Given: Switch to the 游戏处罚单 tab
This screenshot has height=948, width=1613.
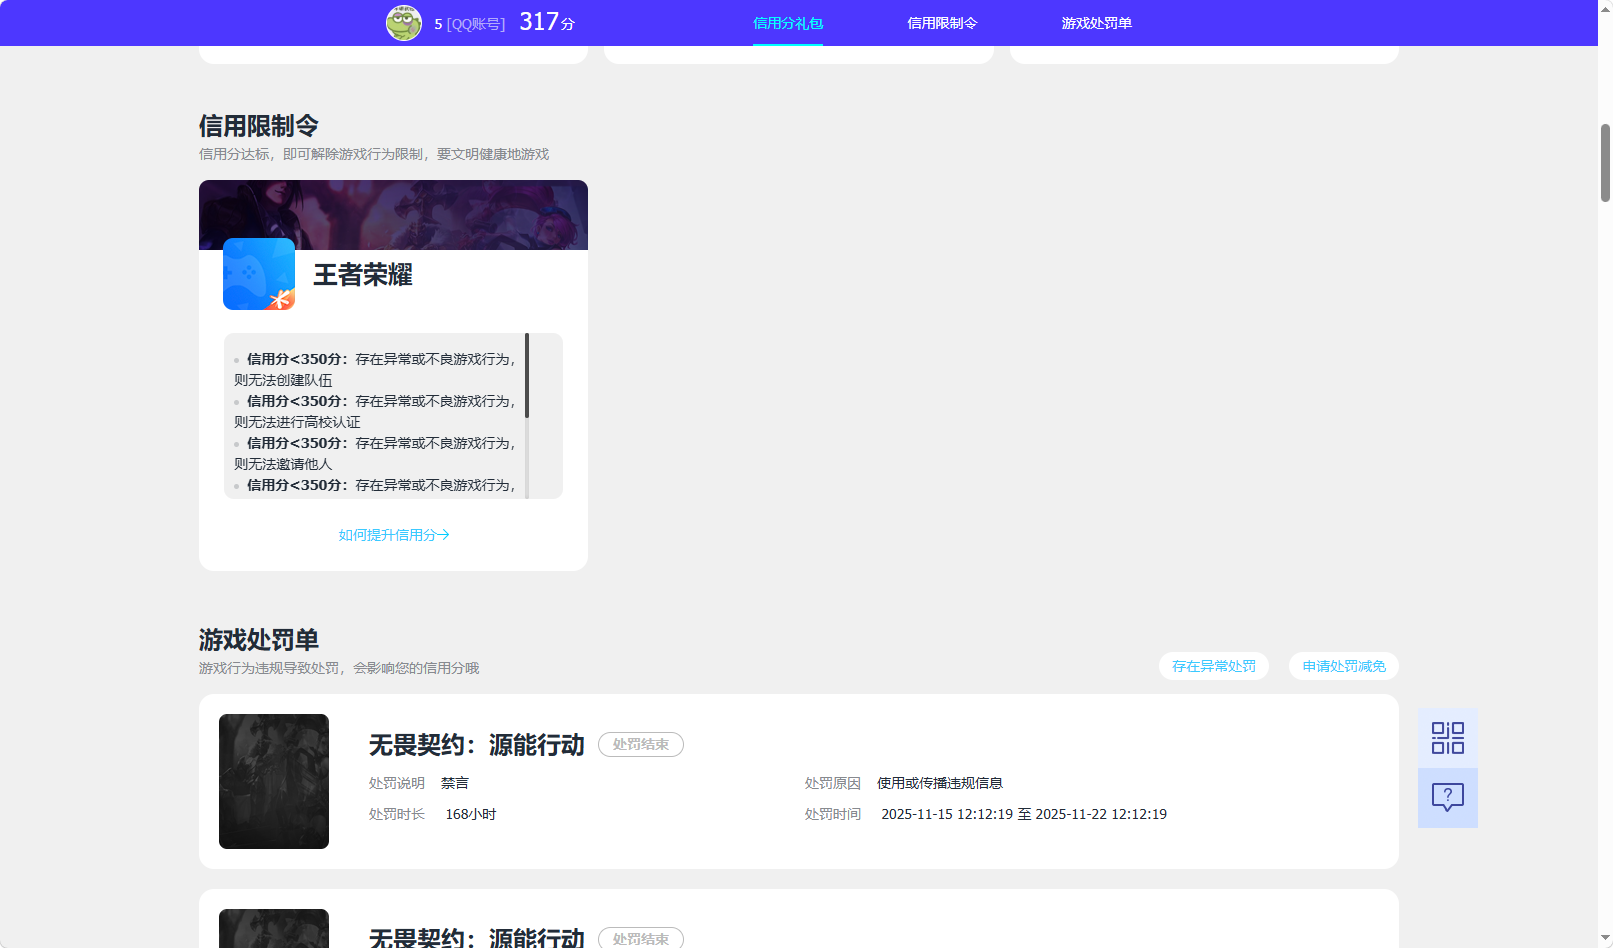Looking at the screenshot, I should pyautogui.click(x=1094, y=22).
